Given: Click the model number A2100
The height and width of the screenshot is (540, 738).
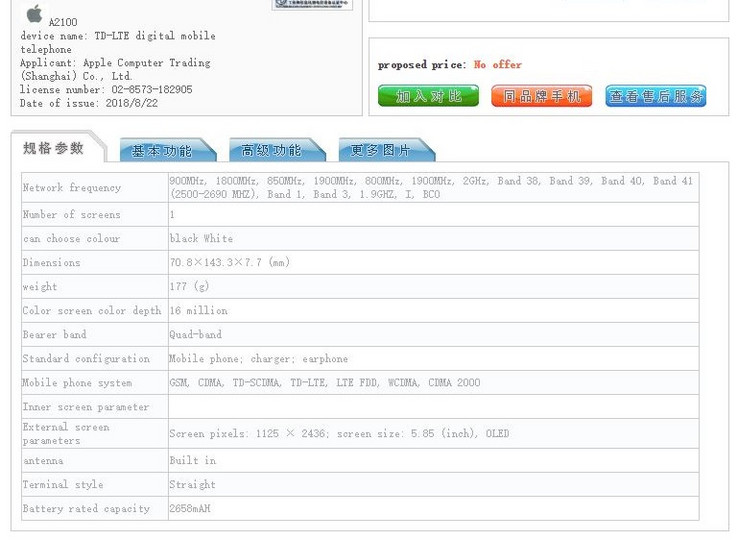Looking at the screenshot, I should click(63, 22).
